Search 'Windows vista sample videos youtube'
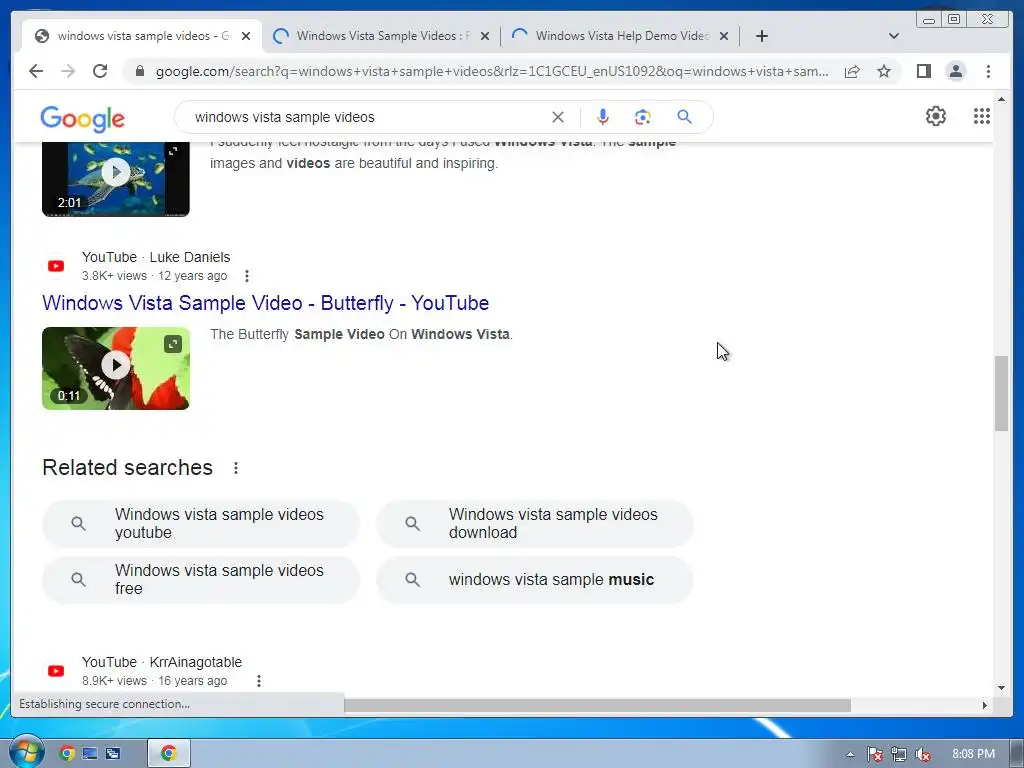Image resolution: width=1024 pixels, height=768 pixels. (x=201, y=524)
